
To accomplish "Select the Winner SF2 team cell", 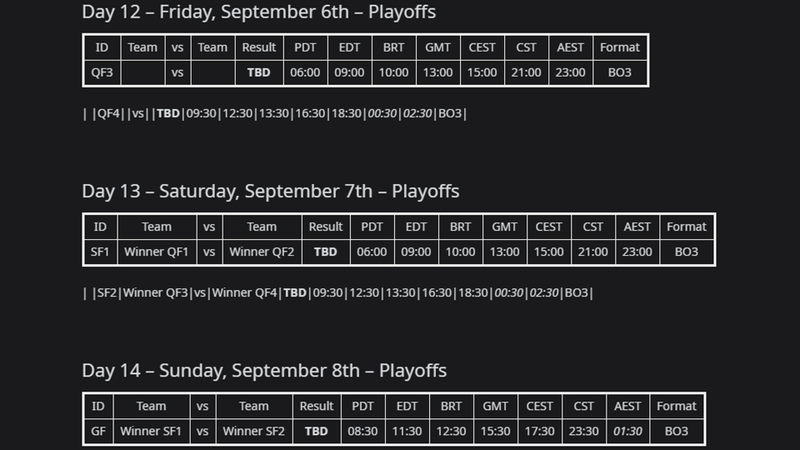I will (x=254, y=431).
